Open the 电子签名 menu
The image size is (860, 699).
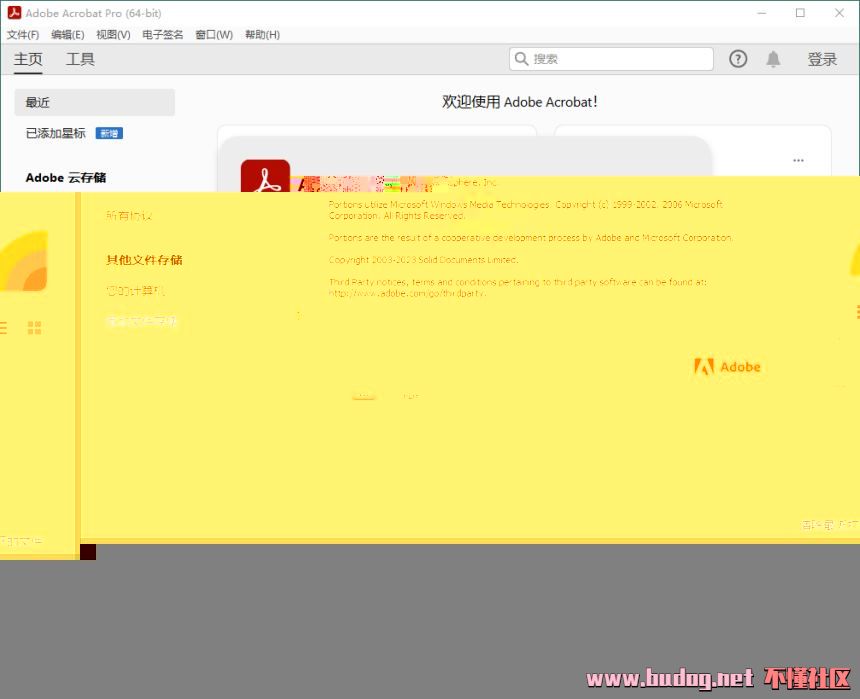pos(163,34)
